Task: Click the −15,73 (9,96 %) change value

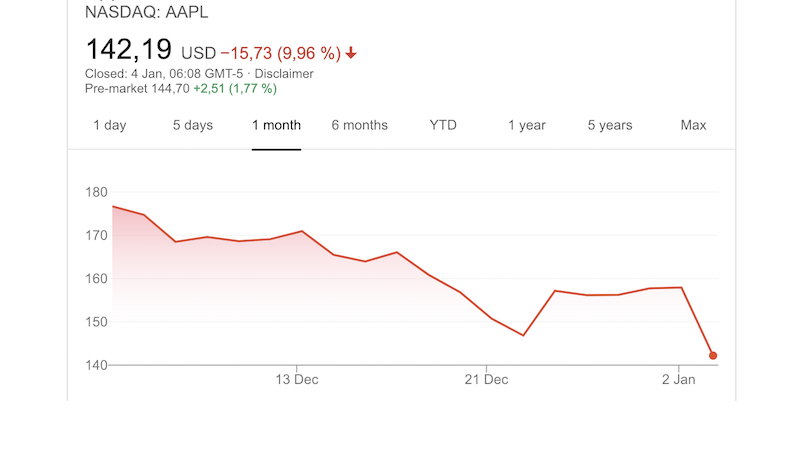Action: pos(280,53)
